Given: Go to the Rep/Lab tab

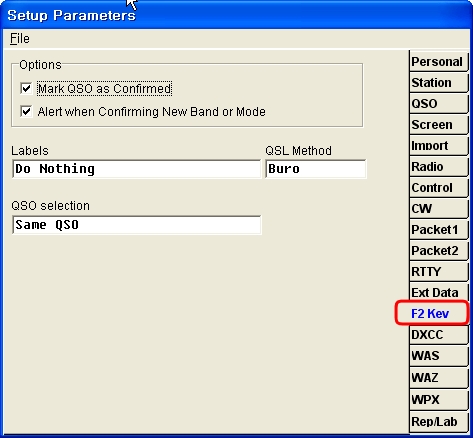Looking at the screenshot, I should coord(439,422).
